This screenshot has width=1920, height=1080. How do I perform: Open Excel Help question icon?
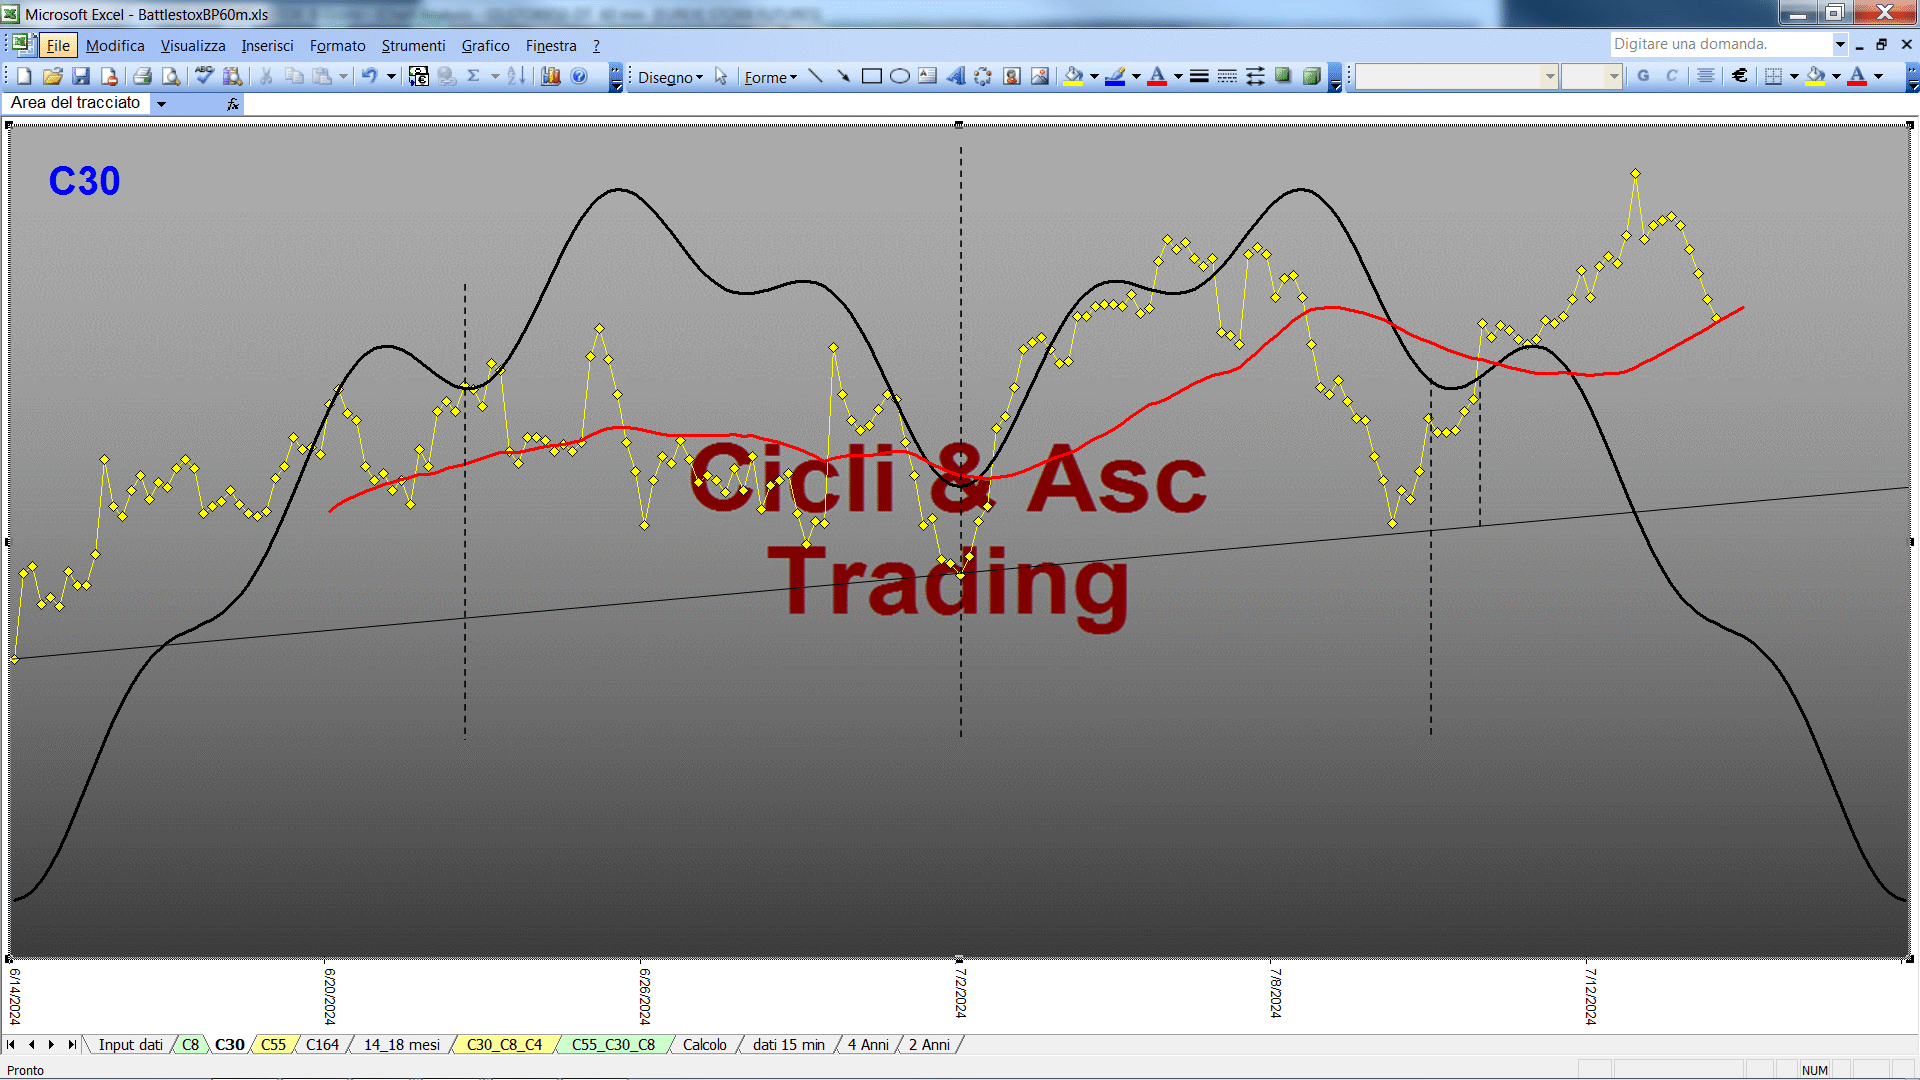pyautogui.click(x=579, y=76)
